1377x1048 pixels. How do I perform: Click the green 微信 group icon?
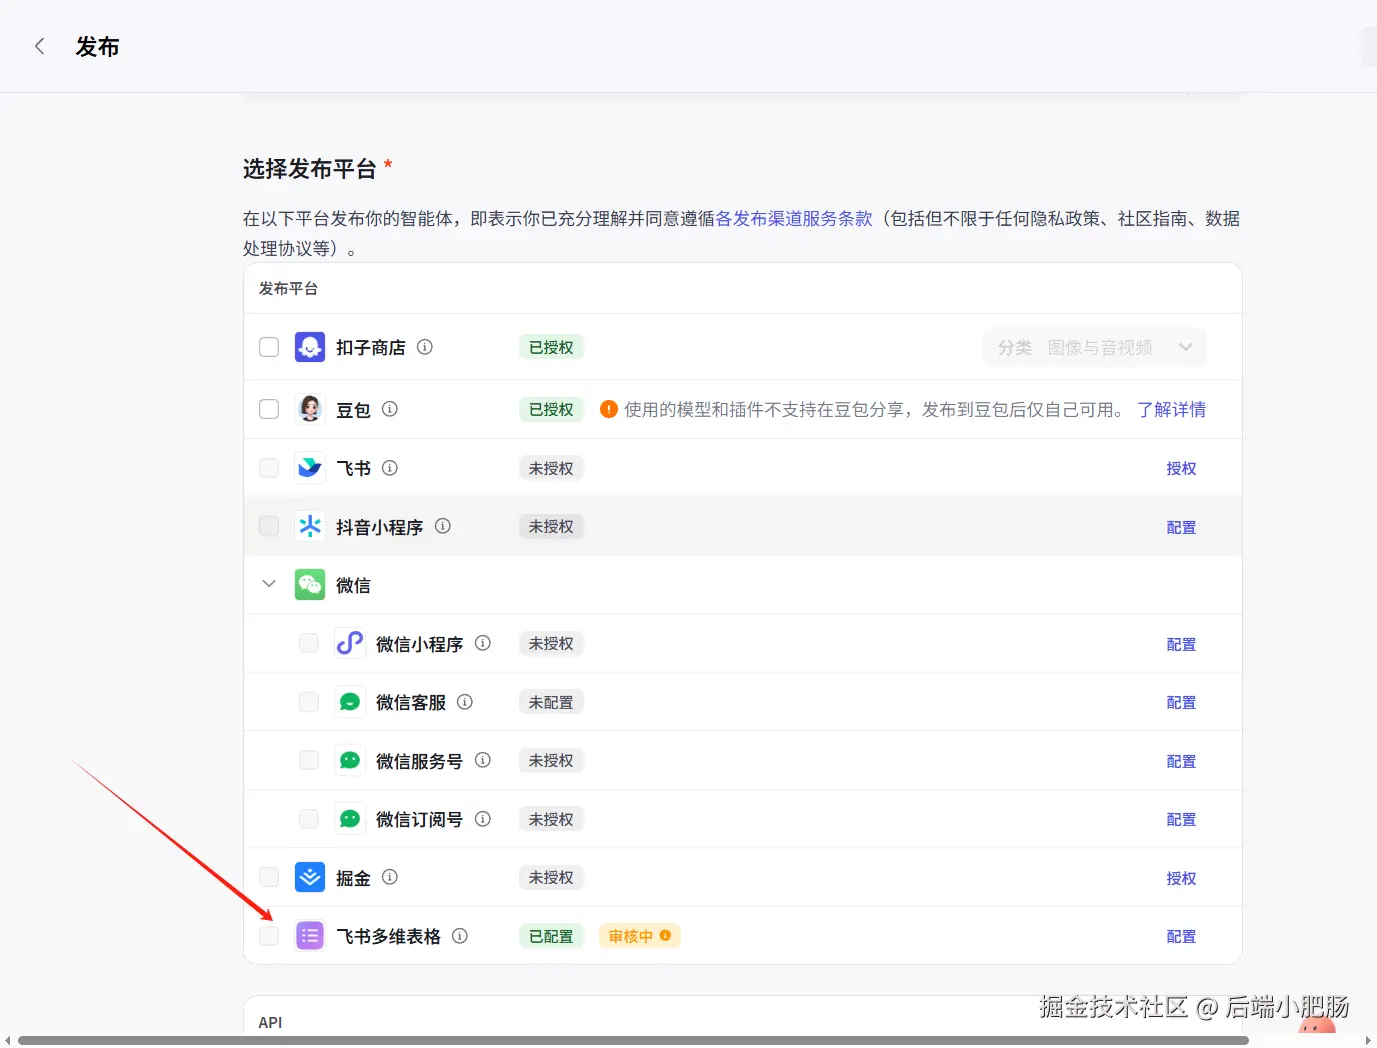tap(310, 584)
